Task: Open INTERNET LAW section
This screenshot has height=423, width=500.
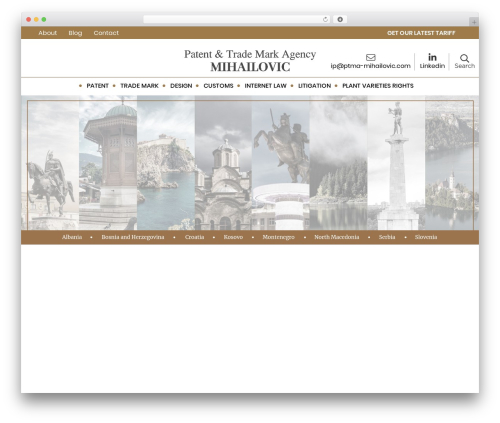Action: (x=266, y=86)
